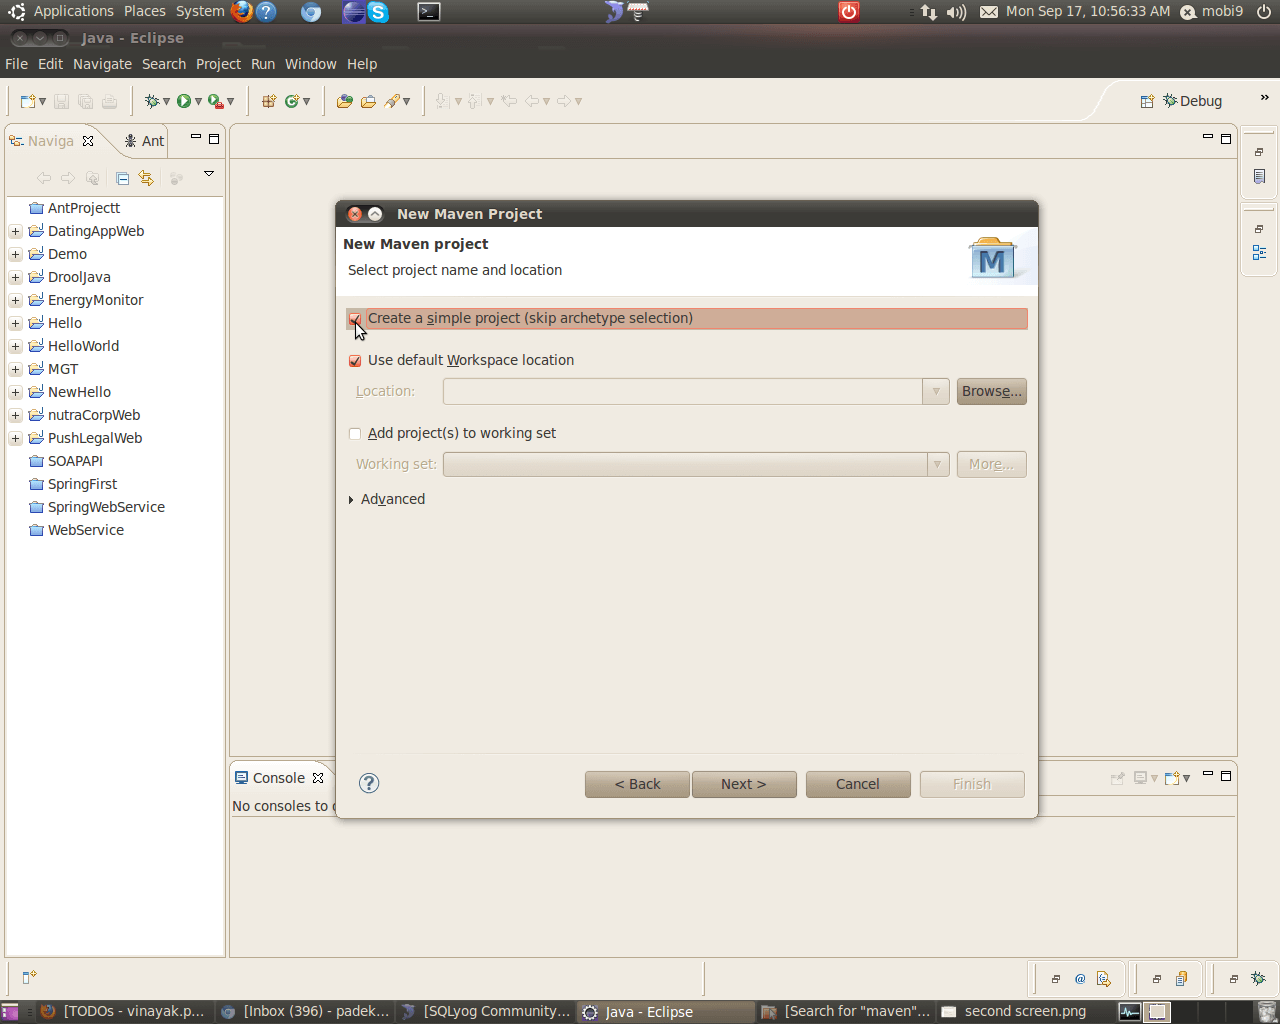Open the Run menu
This screenshot has height=1024, width=1280.
[x=263, y=64]
